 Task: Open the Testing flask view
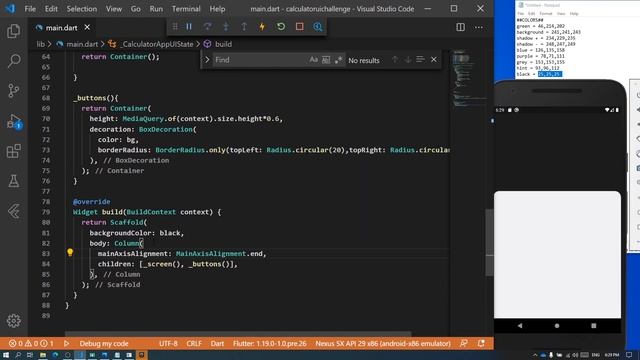tap(13, 181)
